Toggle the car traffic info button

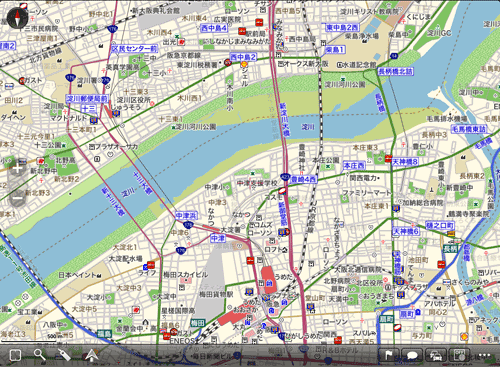(436, 356)
